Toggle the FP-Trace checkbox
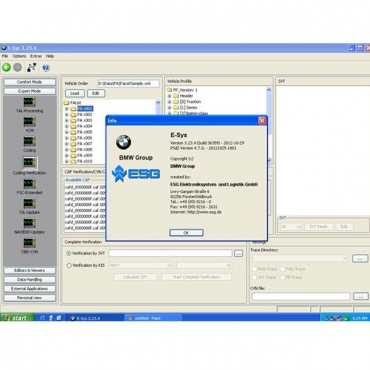The width and height of the screenshot is (370, 370). [282, 277]
